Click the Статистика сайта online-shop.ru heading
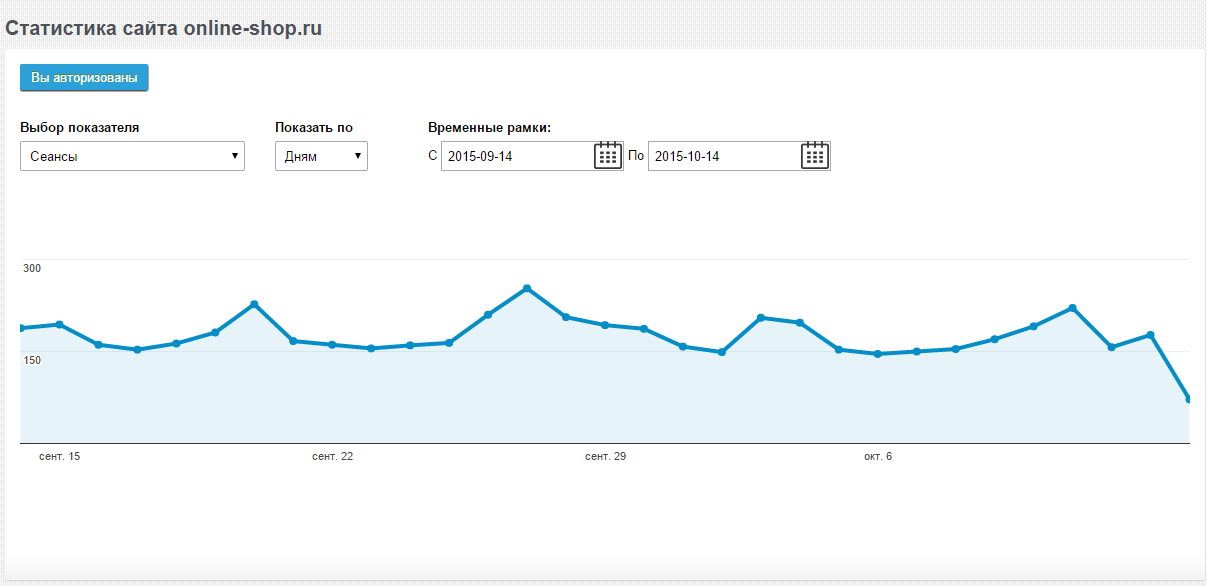This screenshot has width=1207, height=586. click(x=164, y=29)
